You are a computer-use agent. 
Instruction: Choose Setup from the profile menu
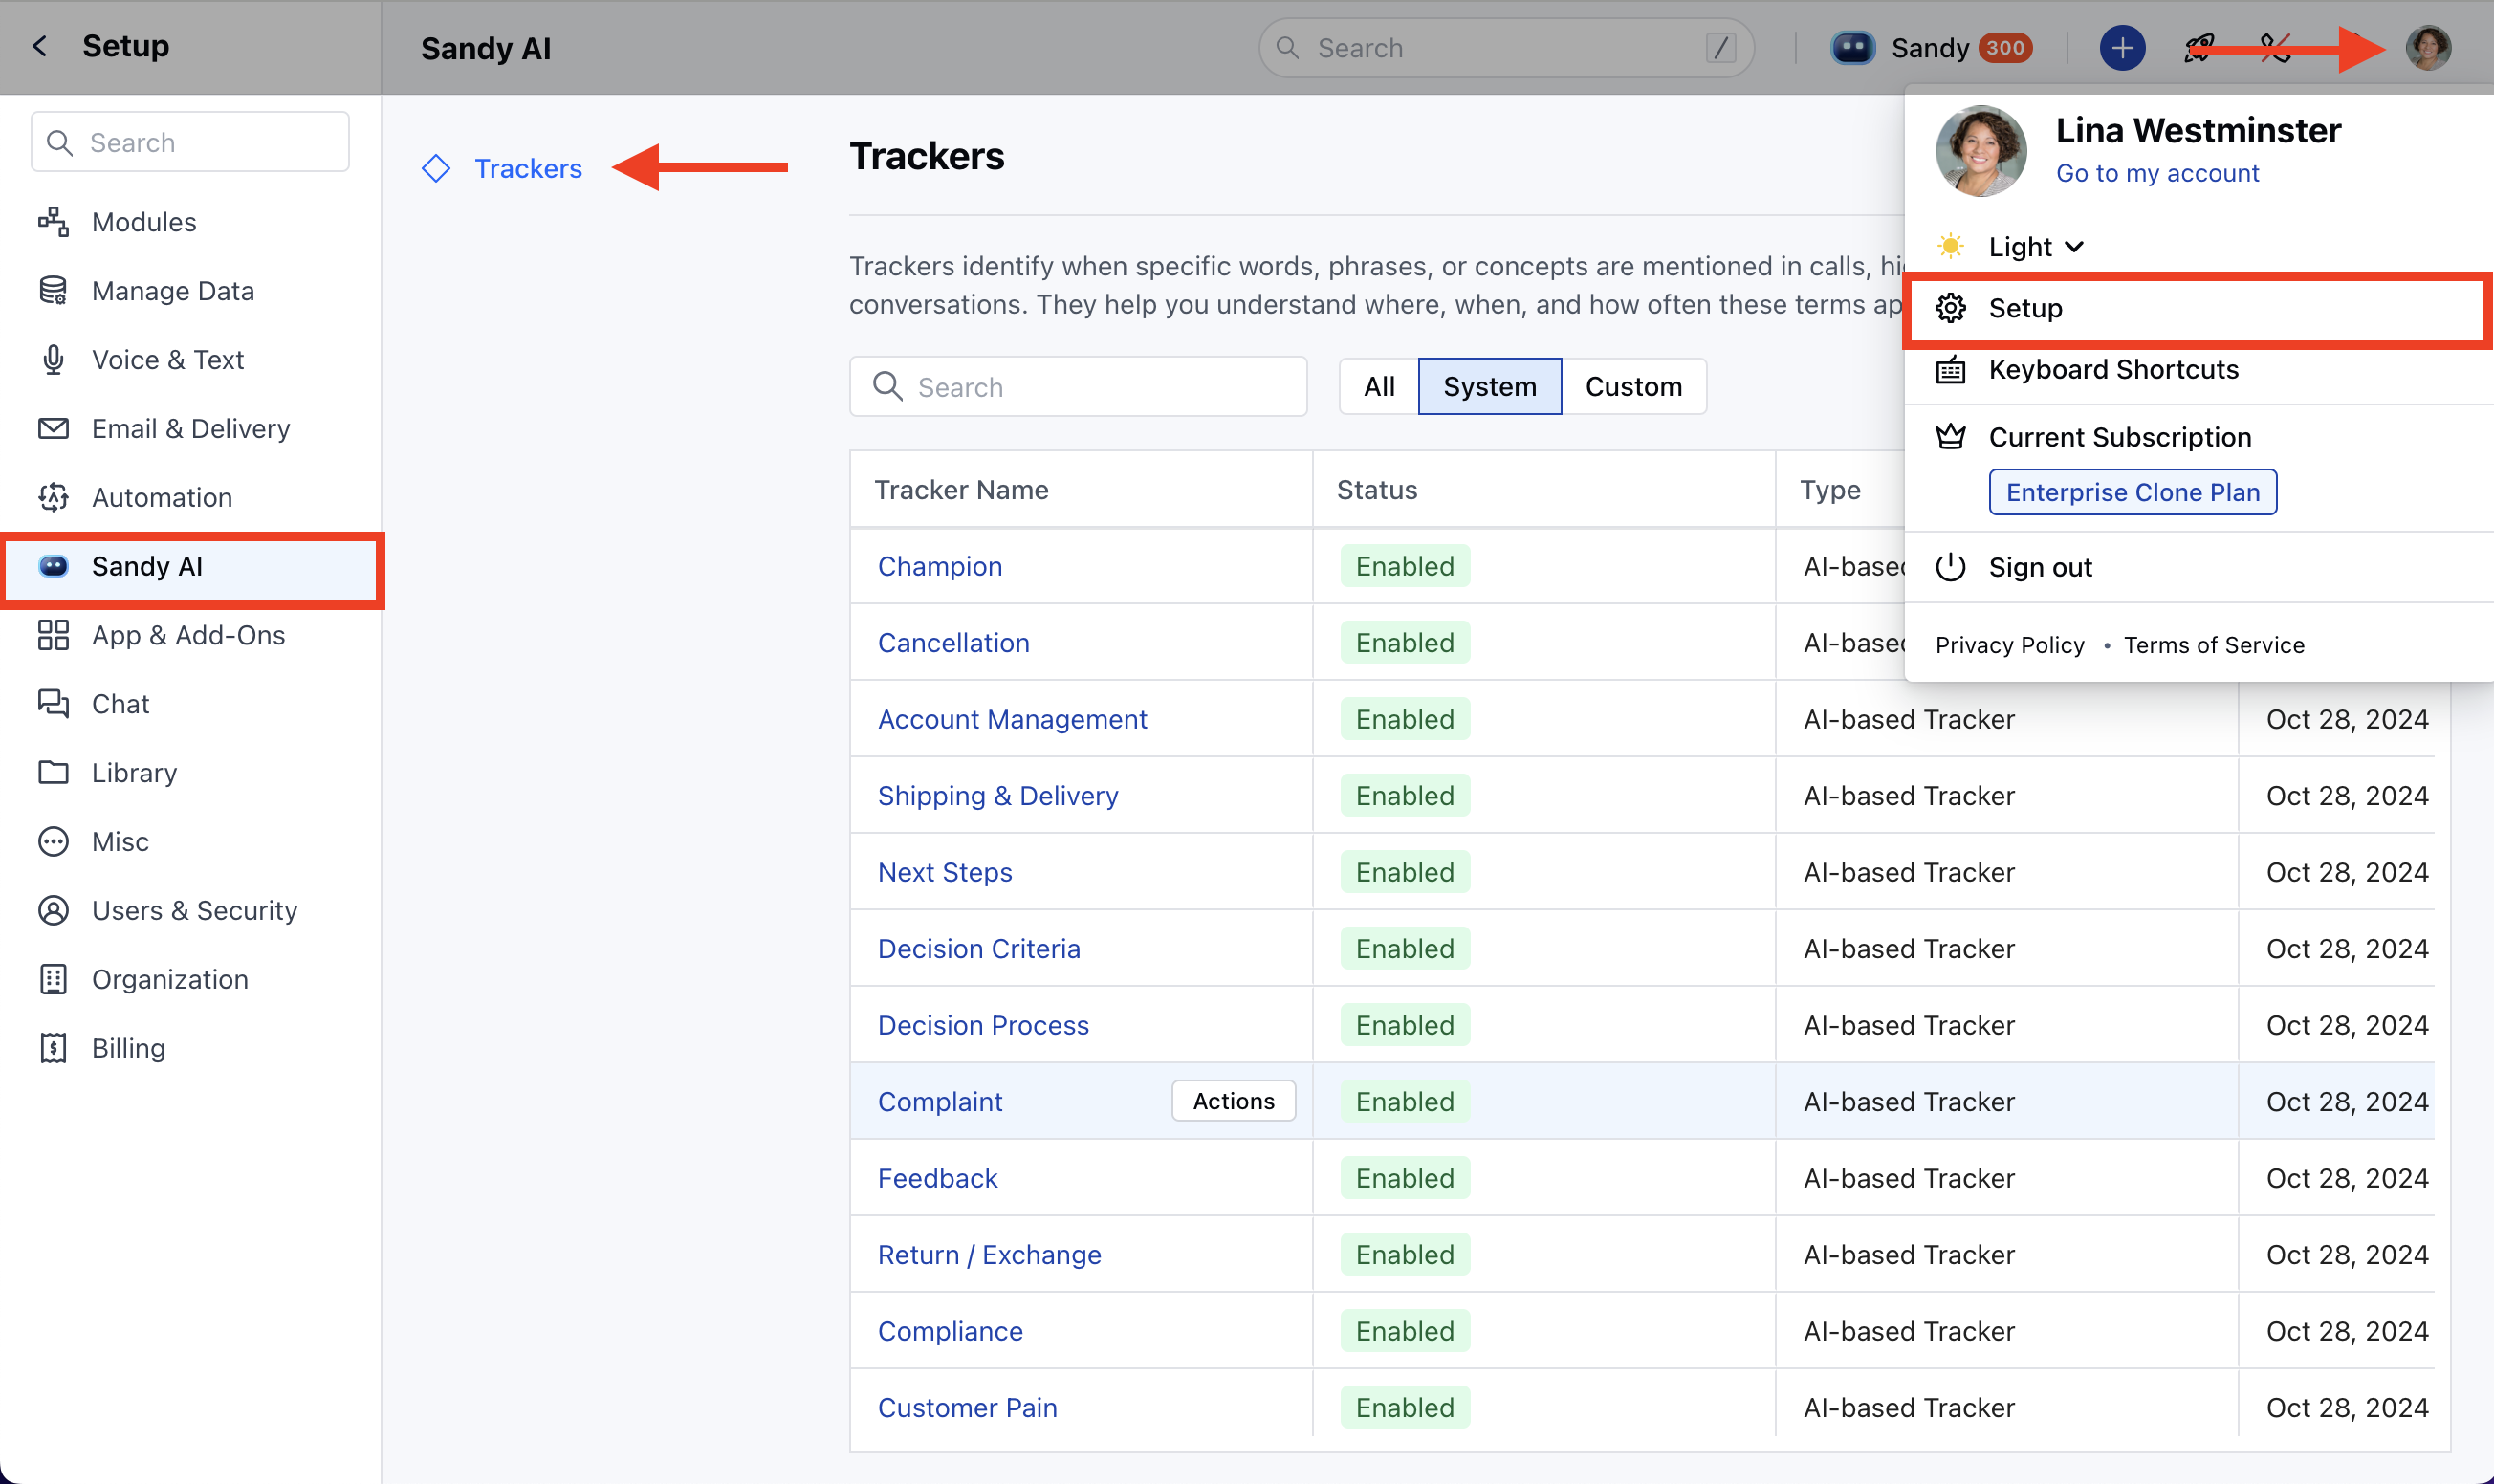pyautogui.click(x=2197, y=309)
